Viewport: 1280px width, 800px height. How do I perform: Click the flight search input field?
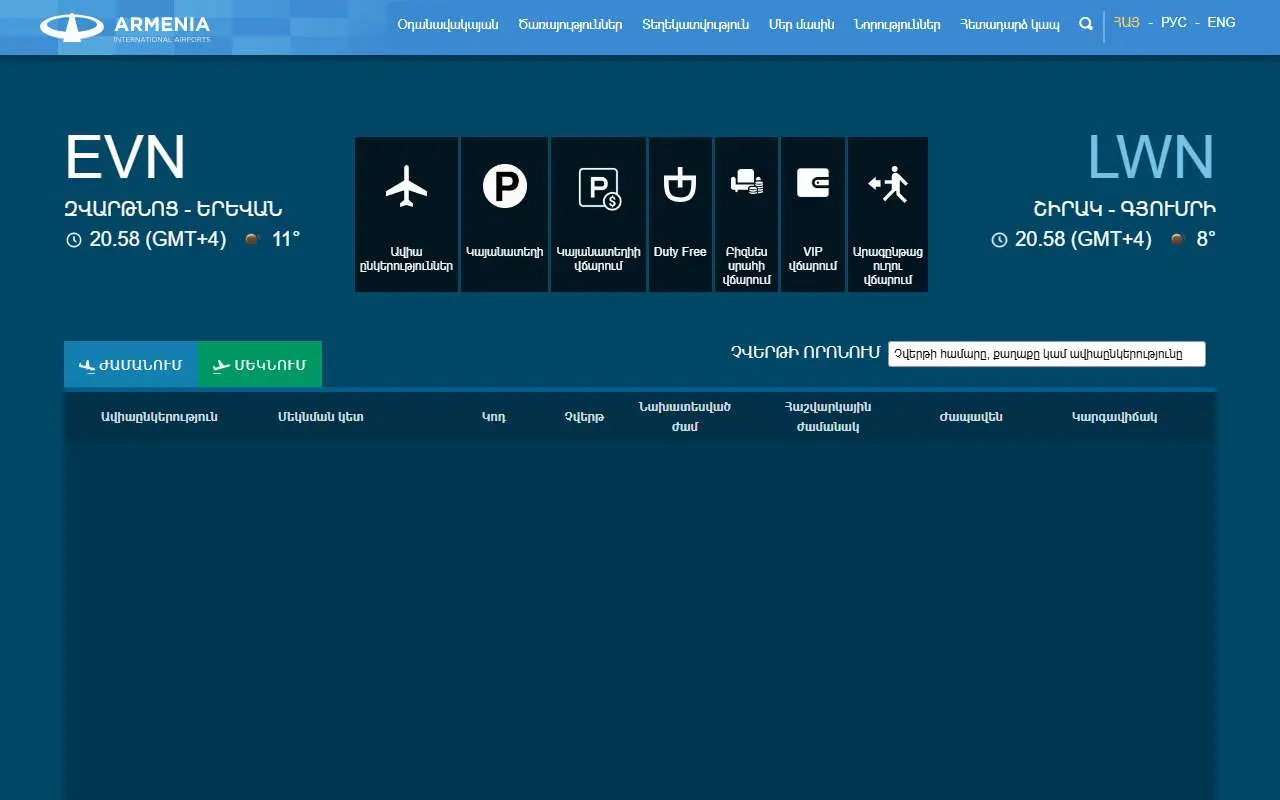1047,354
